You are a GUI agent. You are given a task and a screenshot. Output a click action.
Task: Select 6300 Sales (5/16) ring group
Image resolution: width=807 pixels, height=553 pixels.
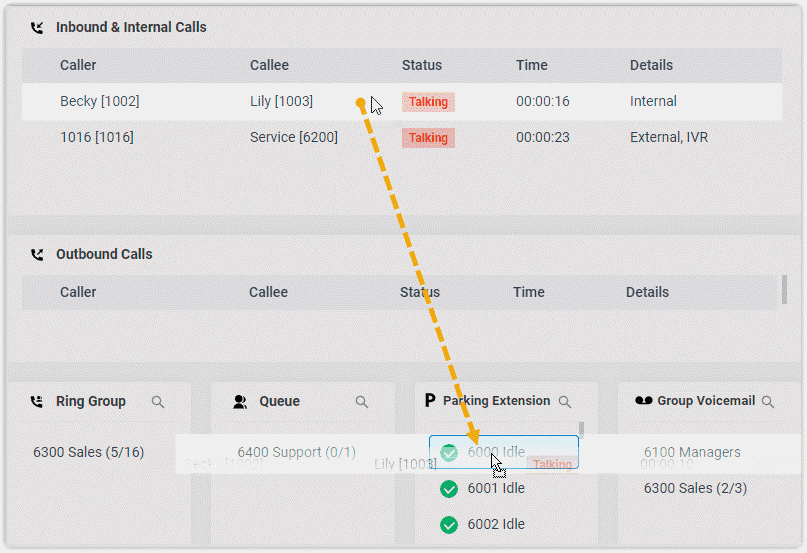[88, 453]
